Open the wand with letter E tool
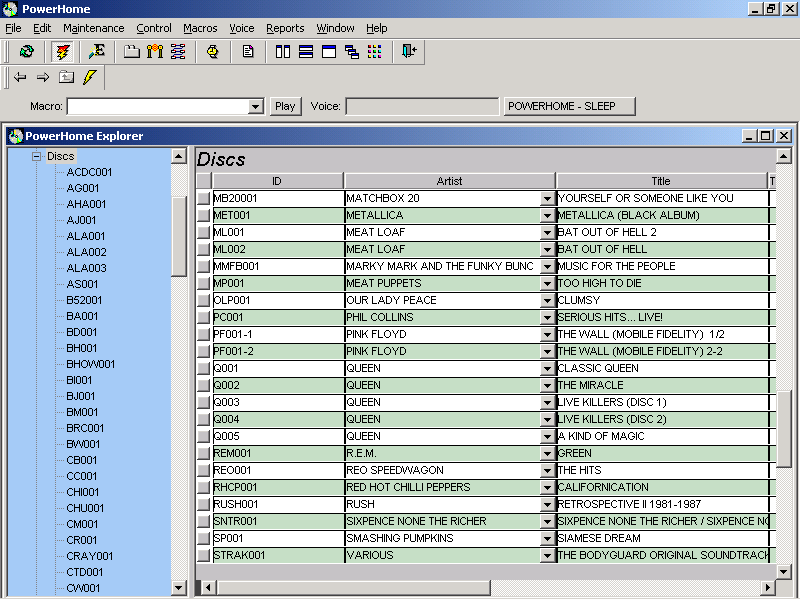 click(x=96, y=51)
